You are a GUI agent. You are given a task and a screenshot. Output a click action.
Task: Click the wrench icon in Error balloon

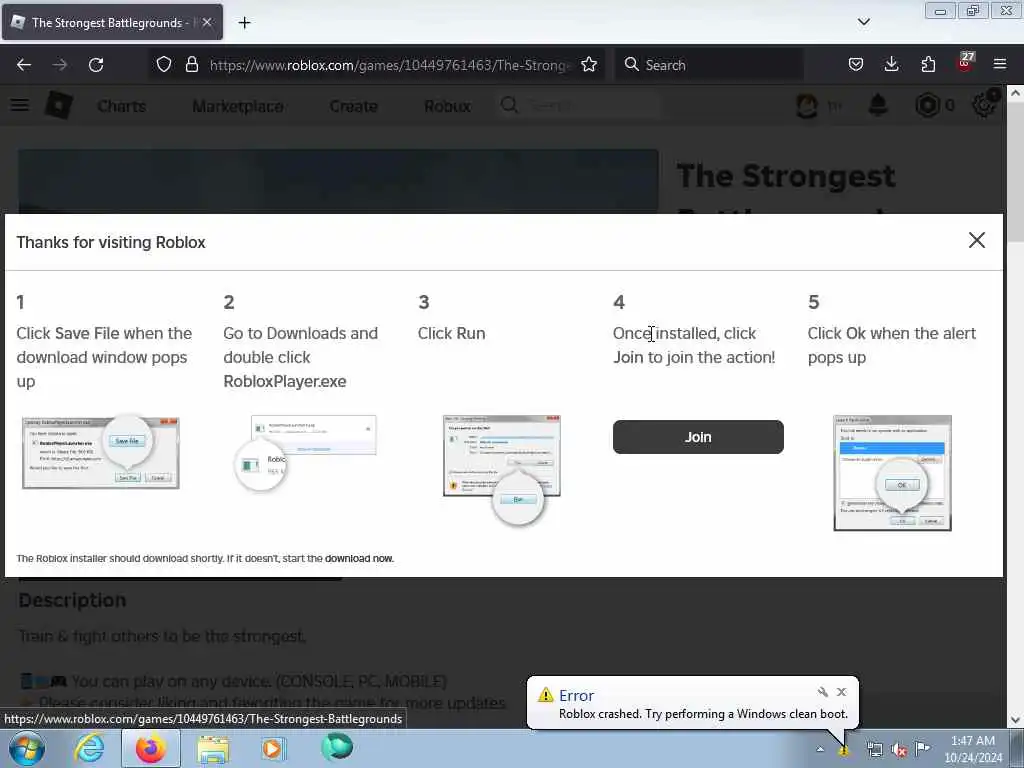click(823, 692)
